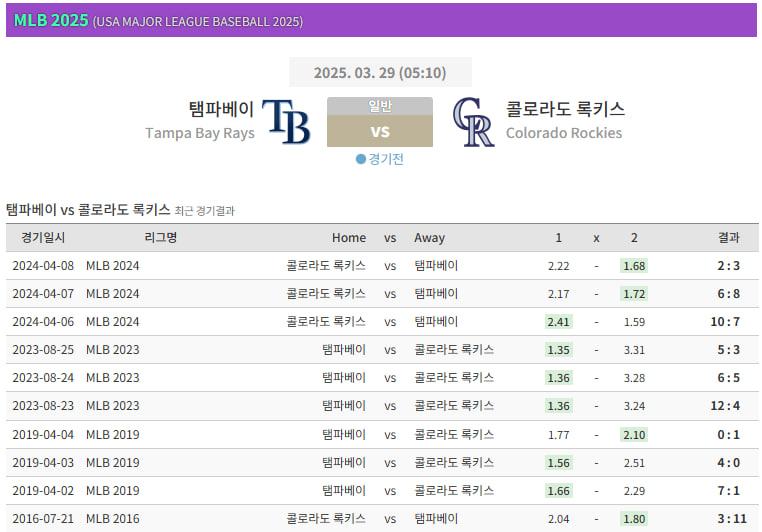Select the VS box between team logos
762x532 pixels.
pyautogui.click(x=380, y=131)
